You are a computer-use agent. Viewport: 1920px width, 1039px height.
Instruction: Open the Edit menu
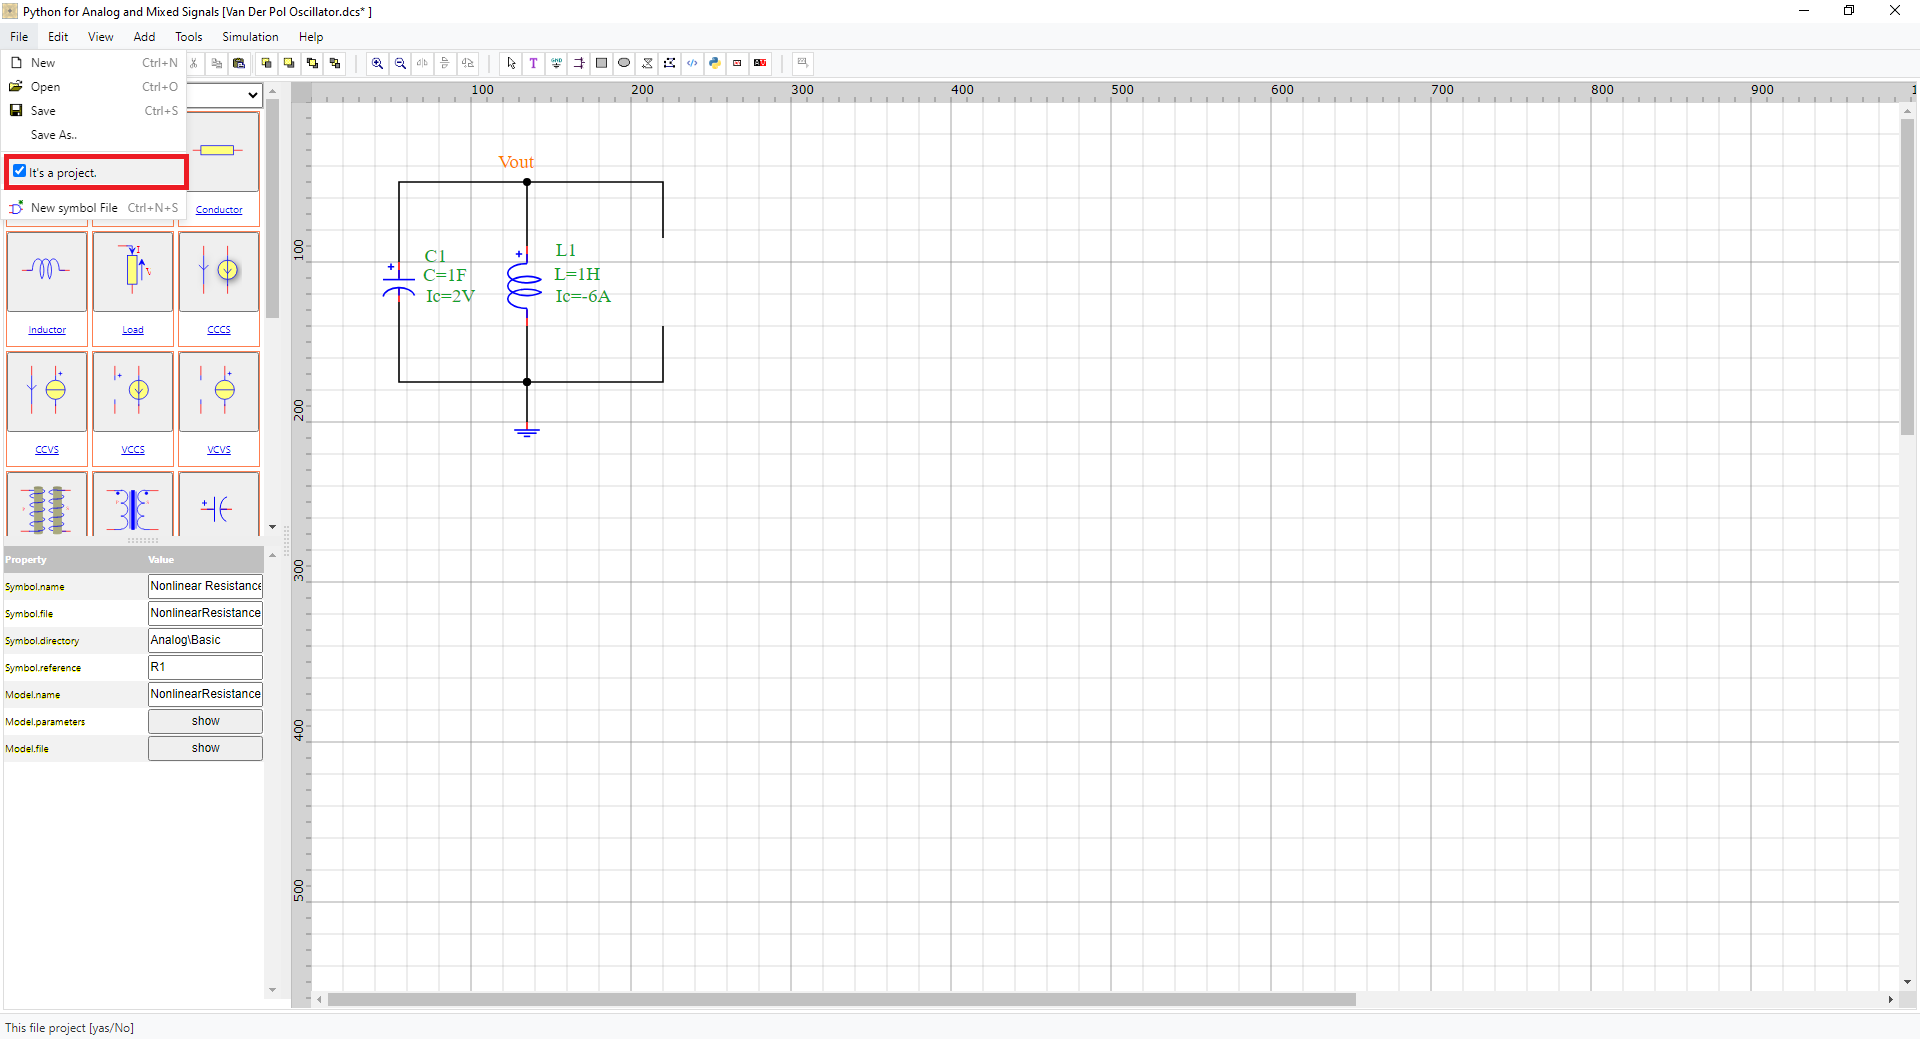click(x=59, y=37)
